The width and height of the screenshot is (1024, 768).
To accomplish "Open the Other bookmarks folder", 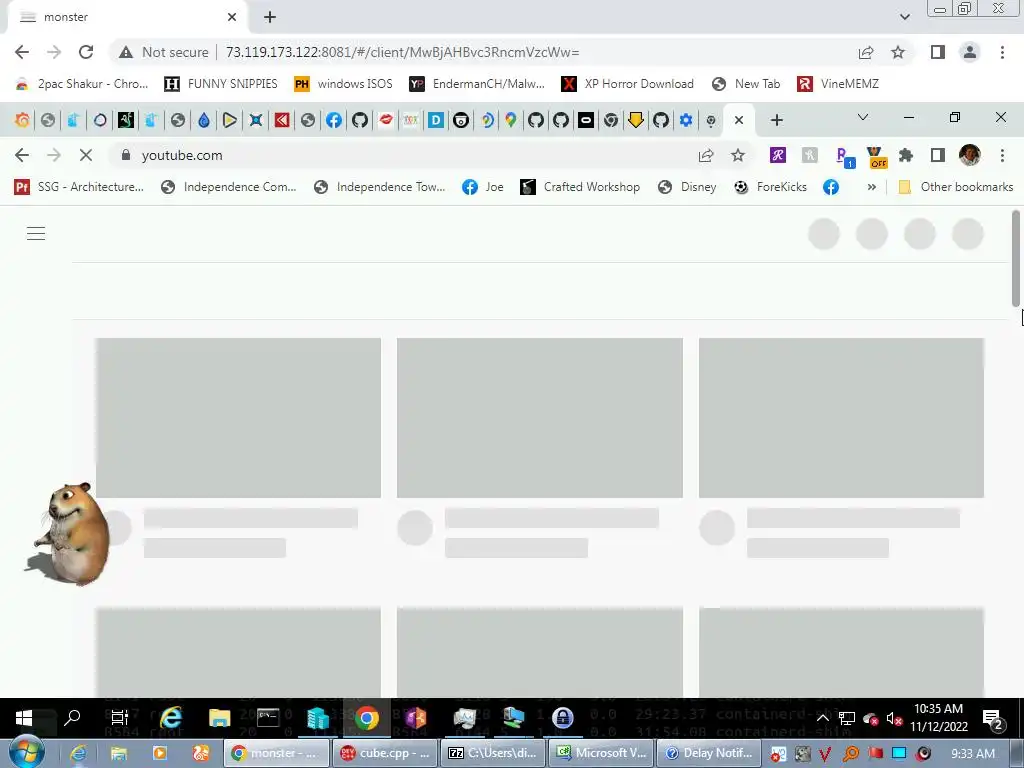I will [x=956, y=187].
